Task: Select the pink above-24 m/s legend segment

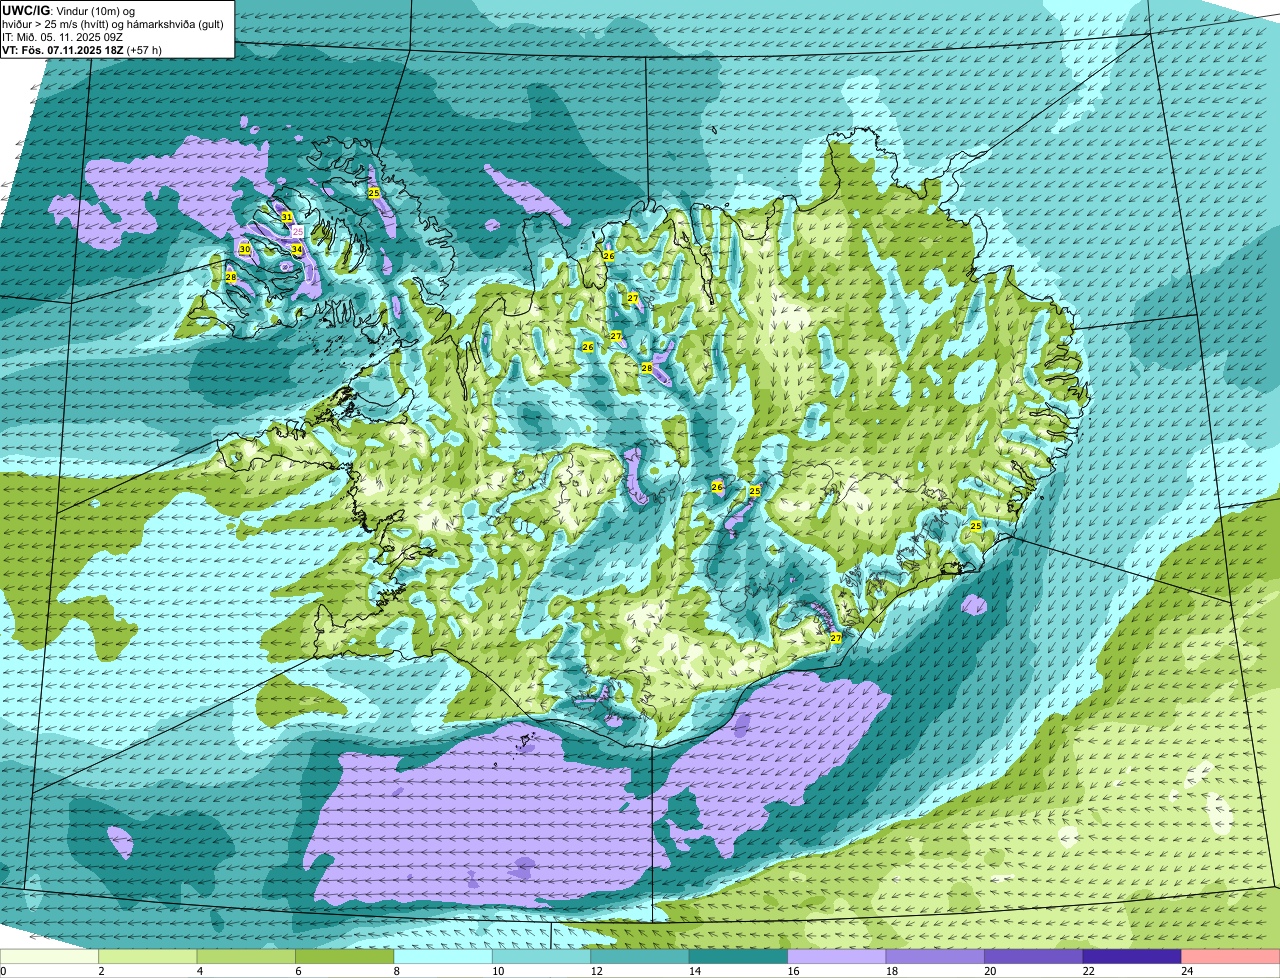Action: click(x=1230, y=957)
